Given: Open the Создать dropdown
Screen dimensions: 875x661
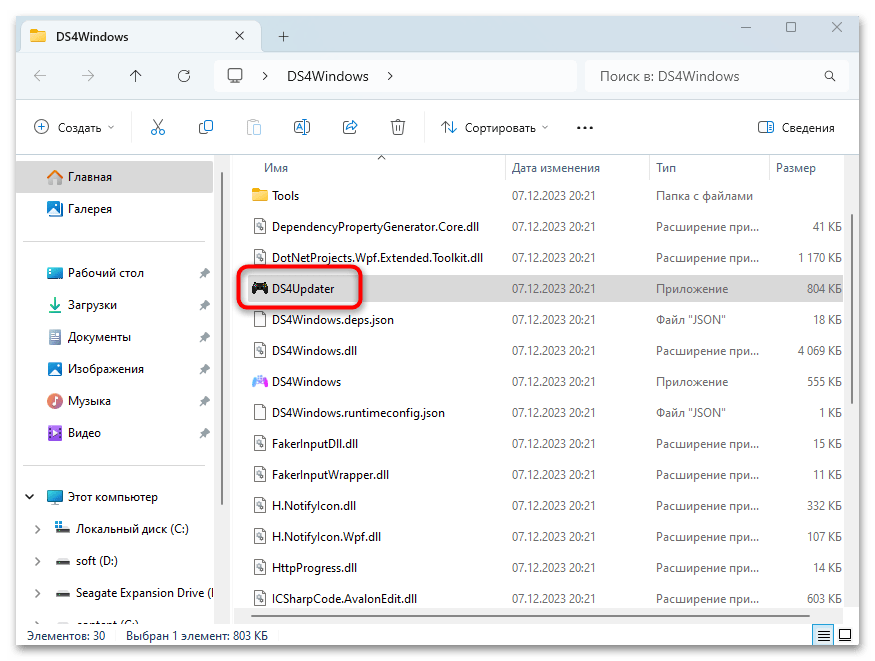Looking at the screenshot, I should [74, 128].
